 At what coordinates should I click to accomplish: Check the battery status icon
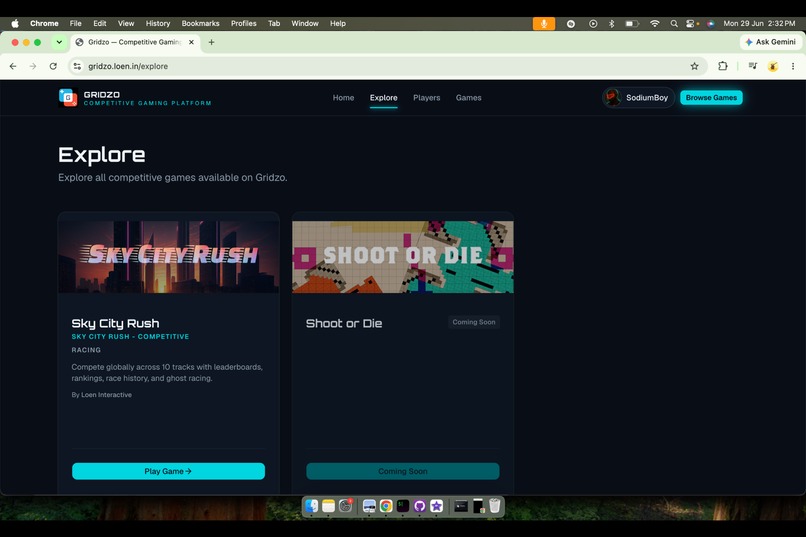pyautogui.click(x=632, y=24)
